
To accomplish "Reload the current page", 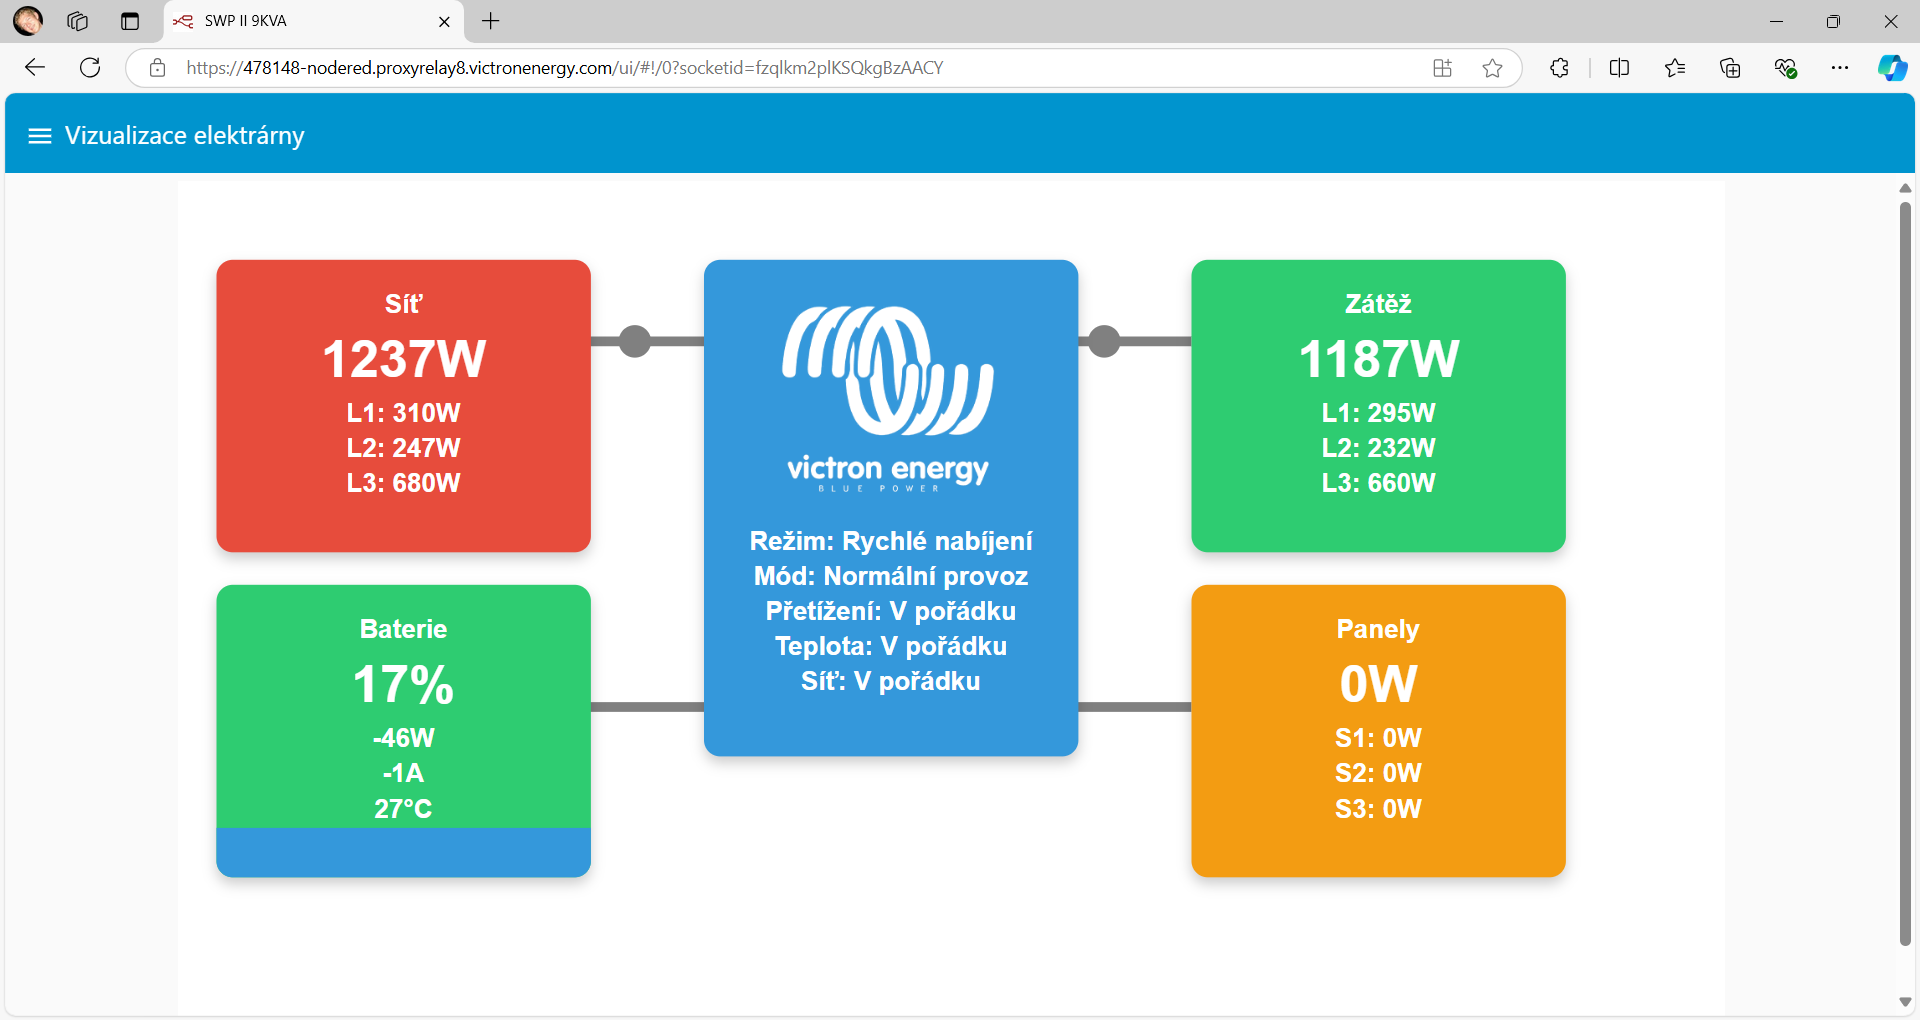I will pos(90,68).
